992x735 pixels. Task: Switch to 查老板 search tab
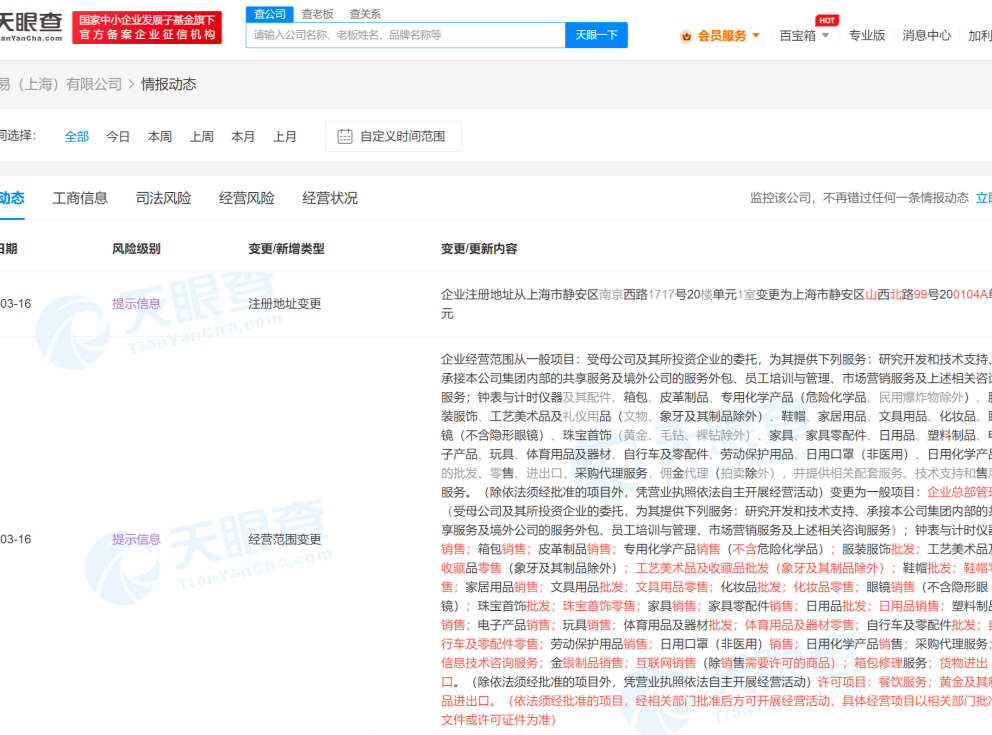(x=318, y=14)
